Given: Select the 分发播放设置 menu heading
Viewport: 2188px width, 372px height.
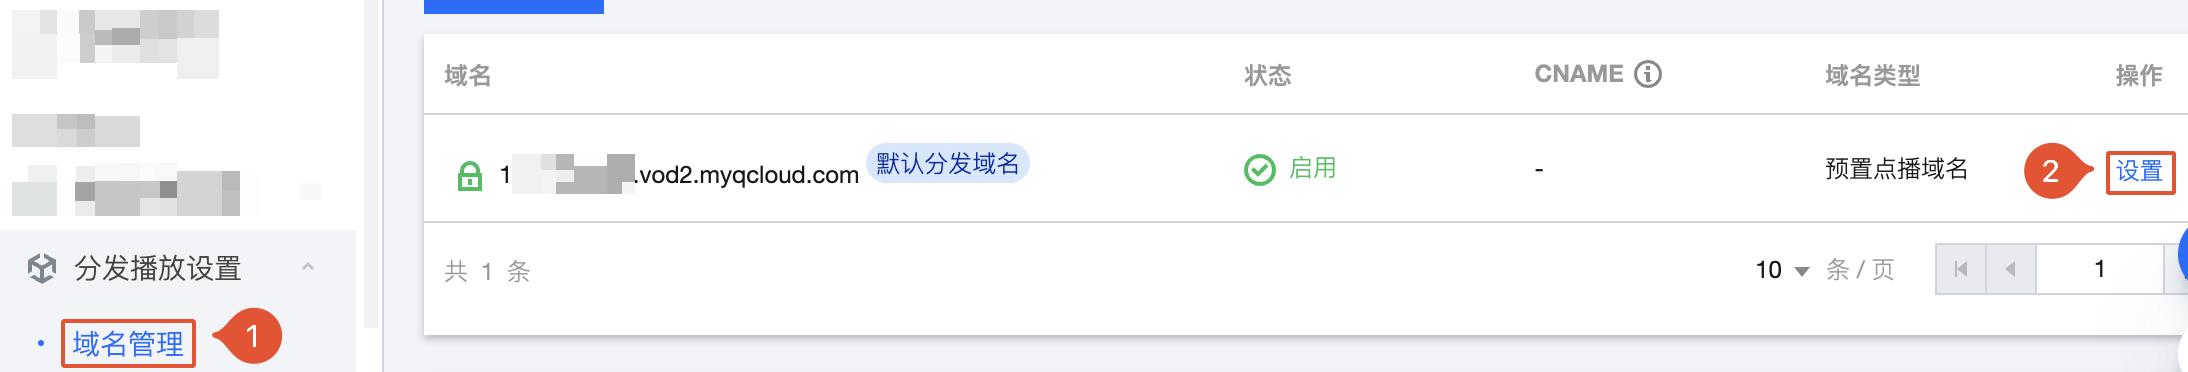Looking at the screenshot, I should tap(158, 268).
